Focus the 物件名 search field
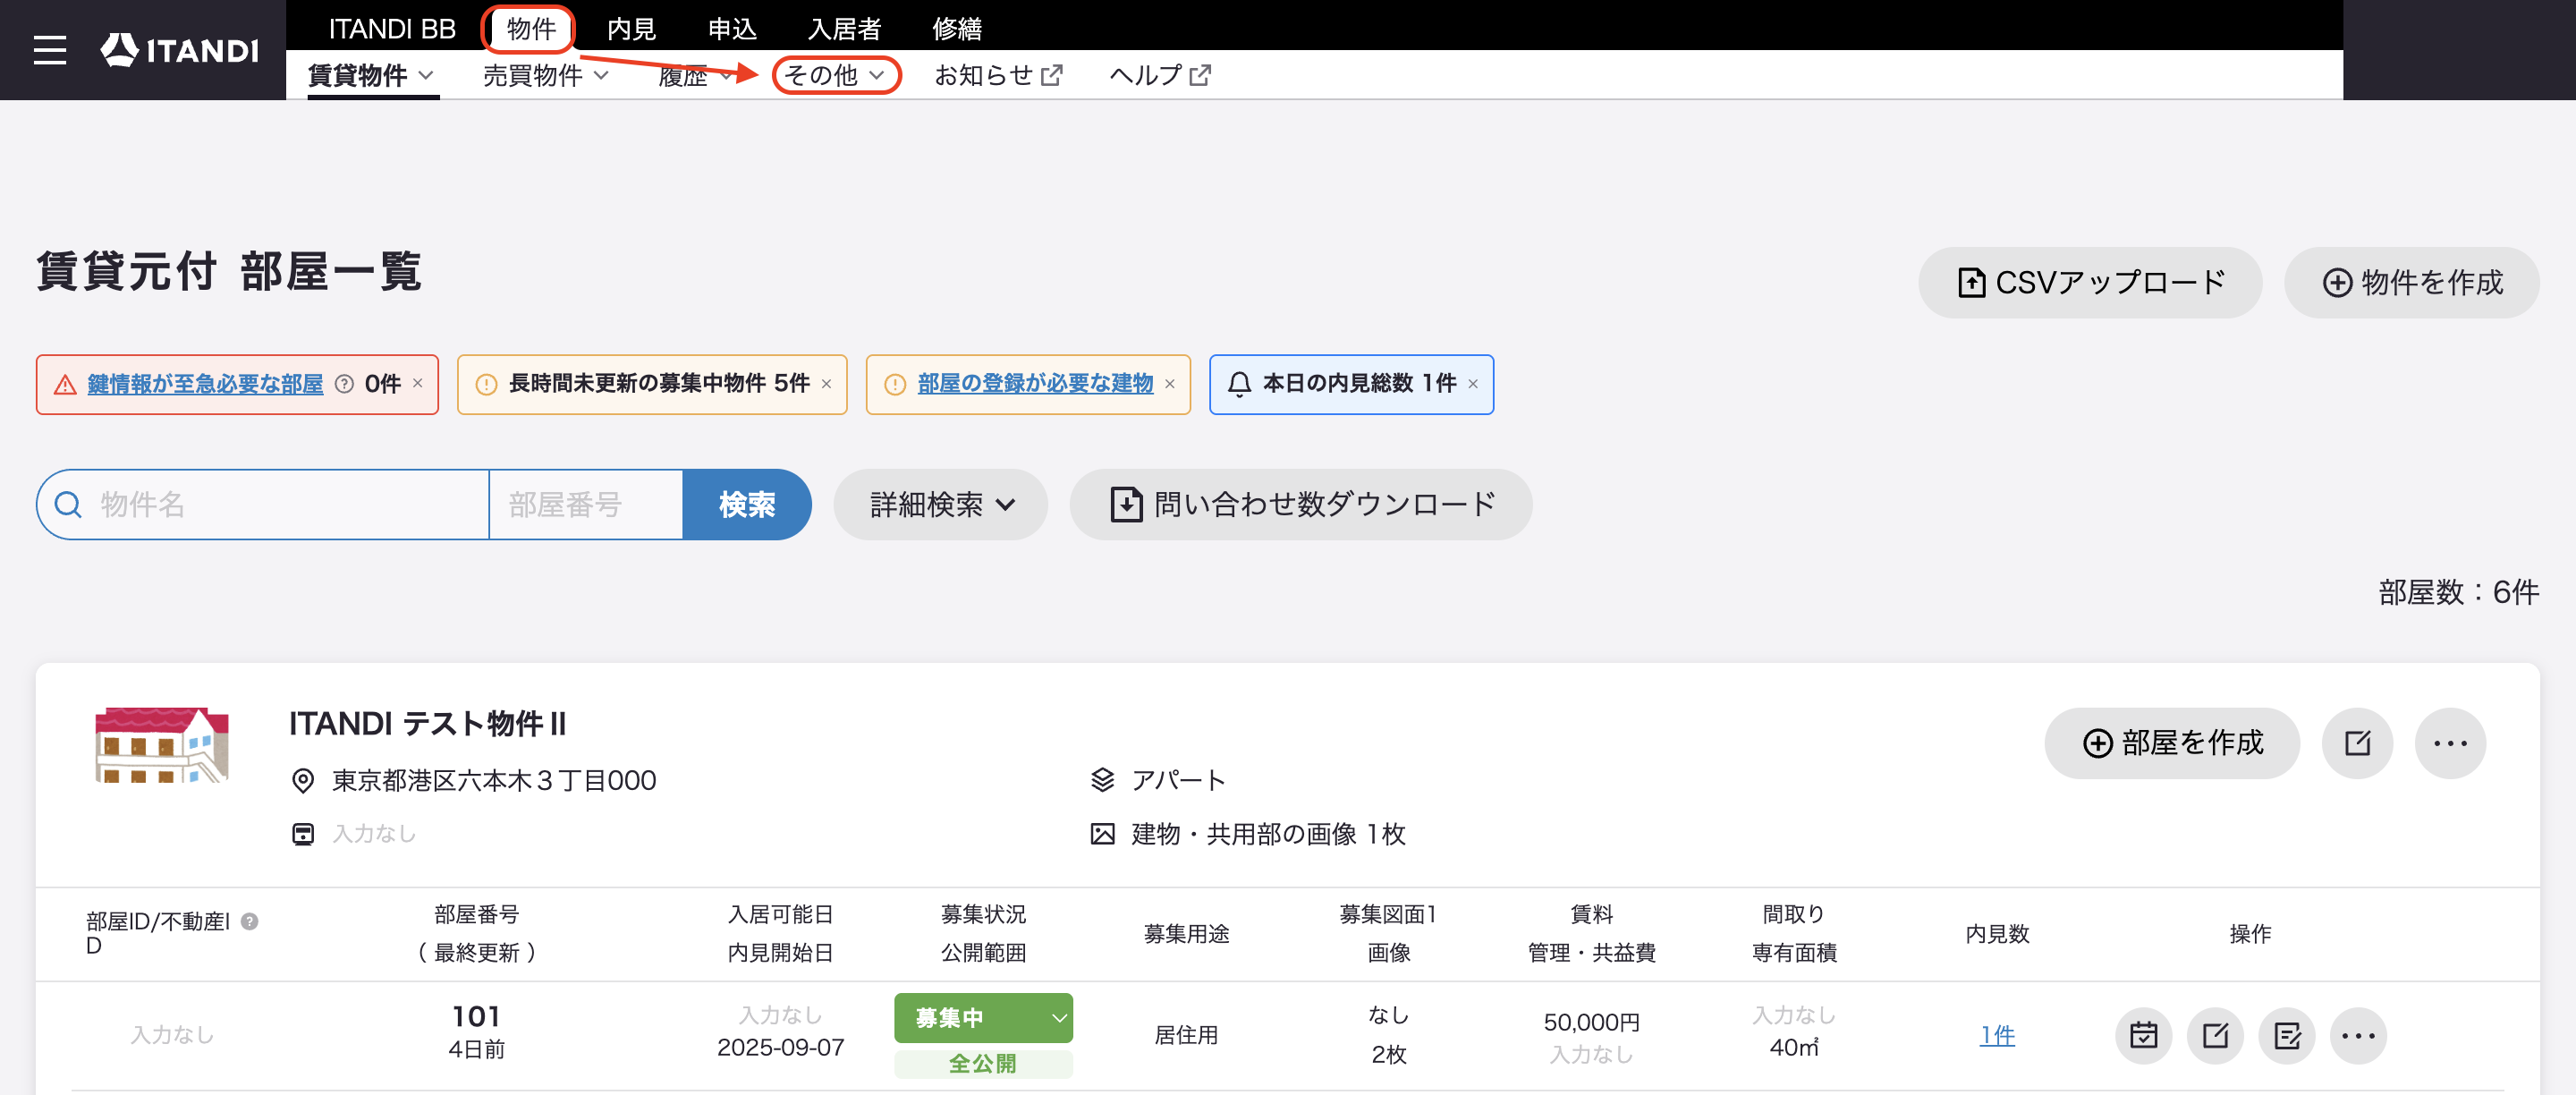This screenshot has height=1095, width=2576. pyautogui.click(x=263, y=504)
